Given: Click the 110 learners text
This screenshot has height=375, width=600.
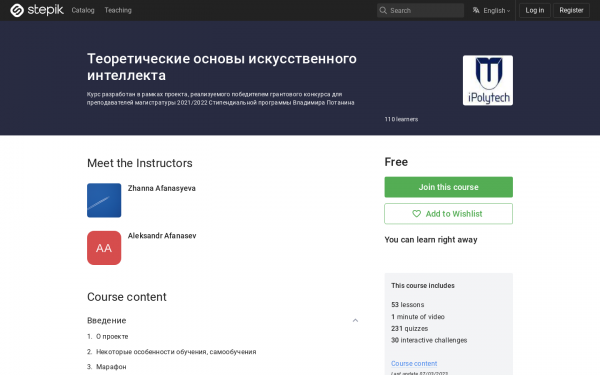Looking at the screenshot, I should (401, 119).
